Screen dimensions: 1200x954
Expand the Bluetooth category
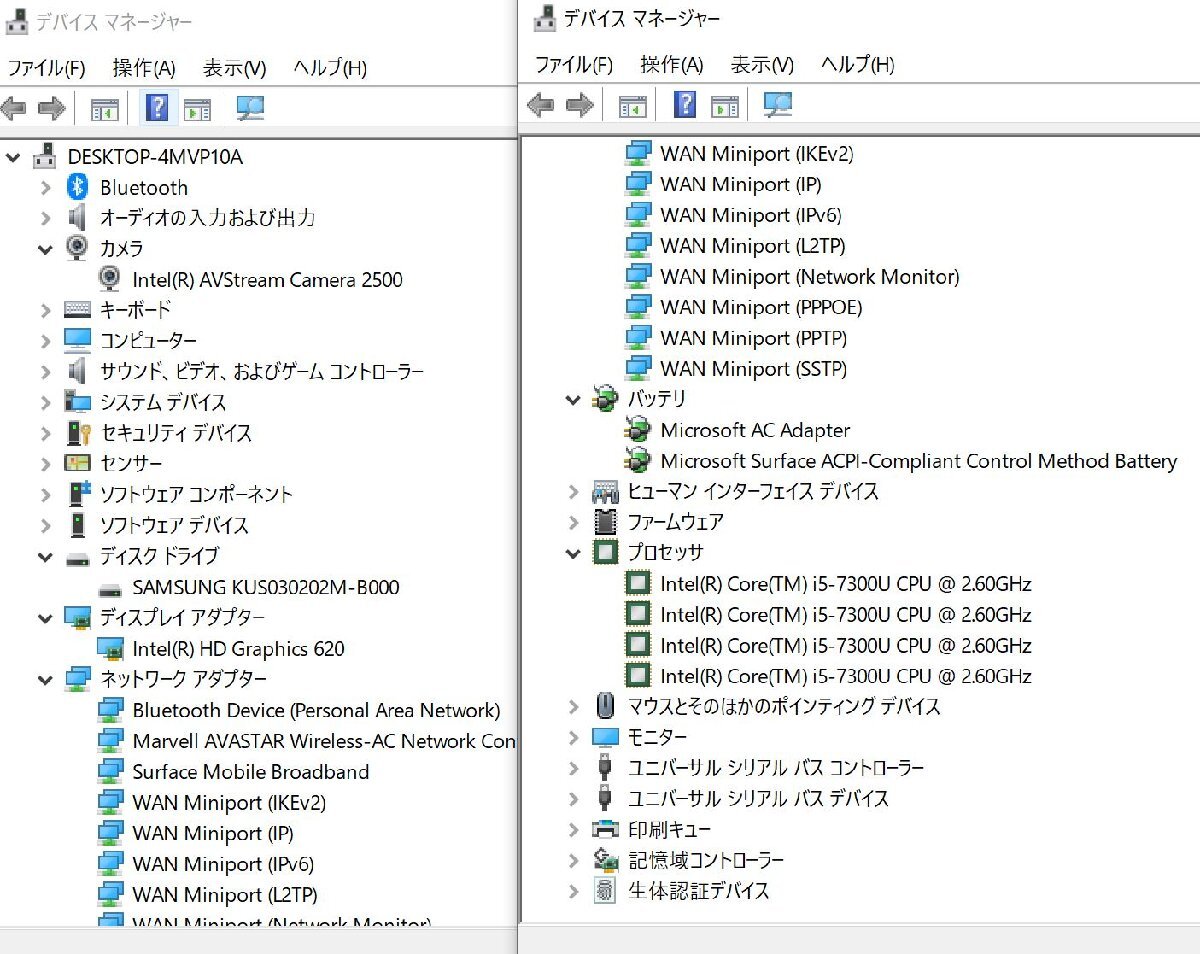click(45, 188)
